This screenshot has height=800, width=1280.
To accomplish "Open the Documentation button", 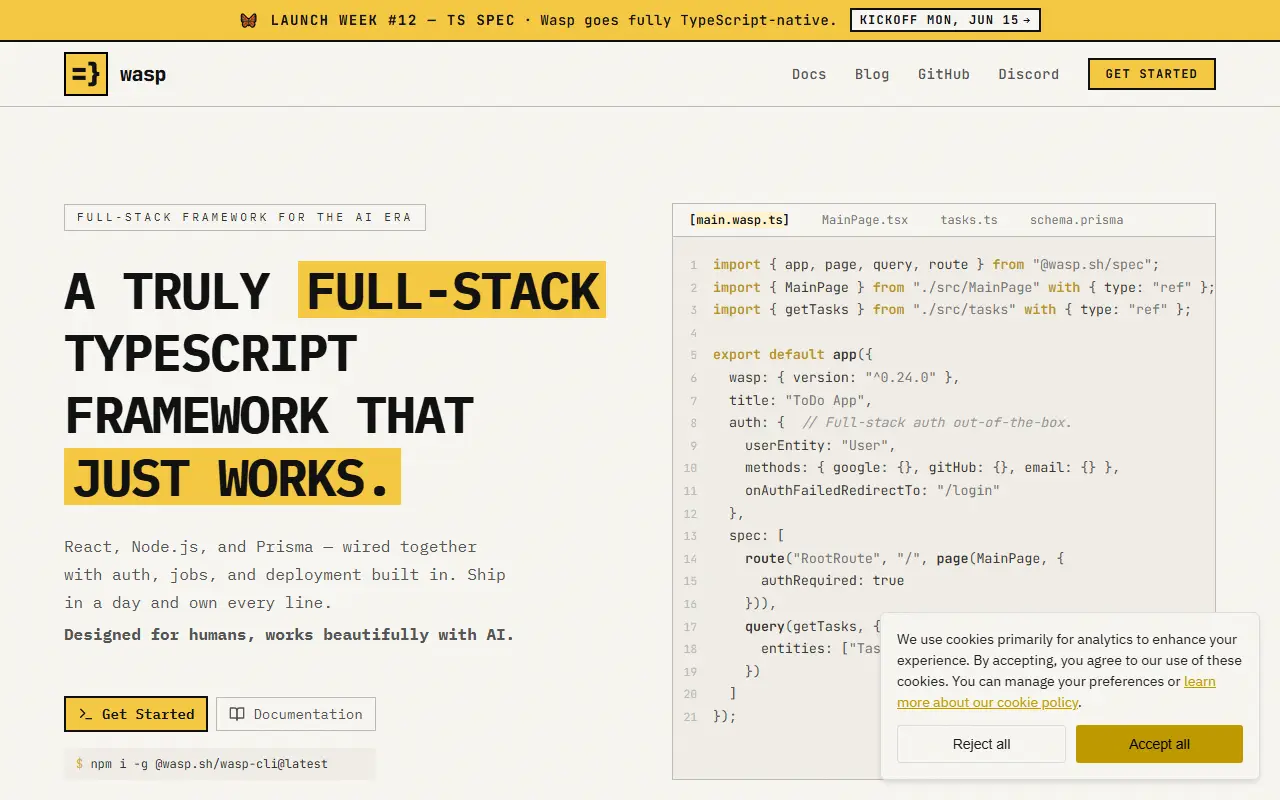I will pyautogui.click(x=296, y=714).
